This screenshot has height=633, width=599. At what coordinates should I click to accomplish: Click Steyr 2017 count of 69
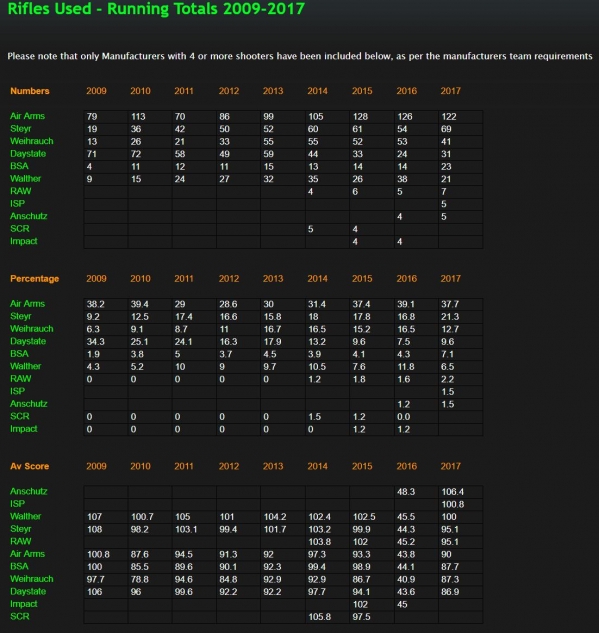pos(446,129)
